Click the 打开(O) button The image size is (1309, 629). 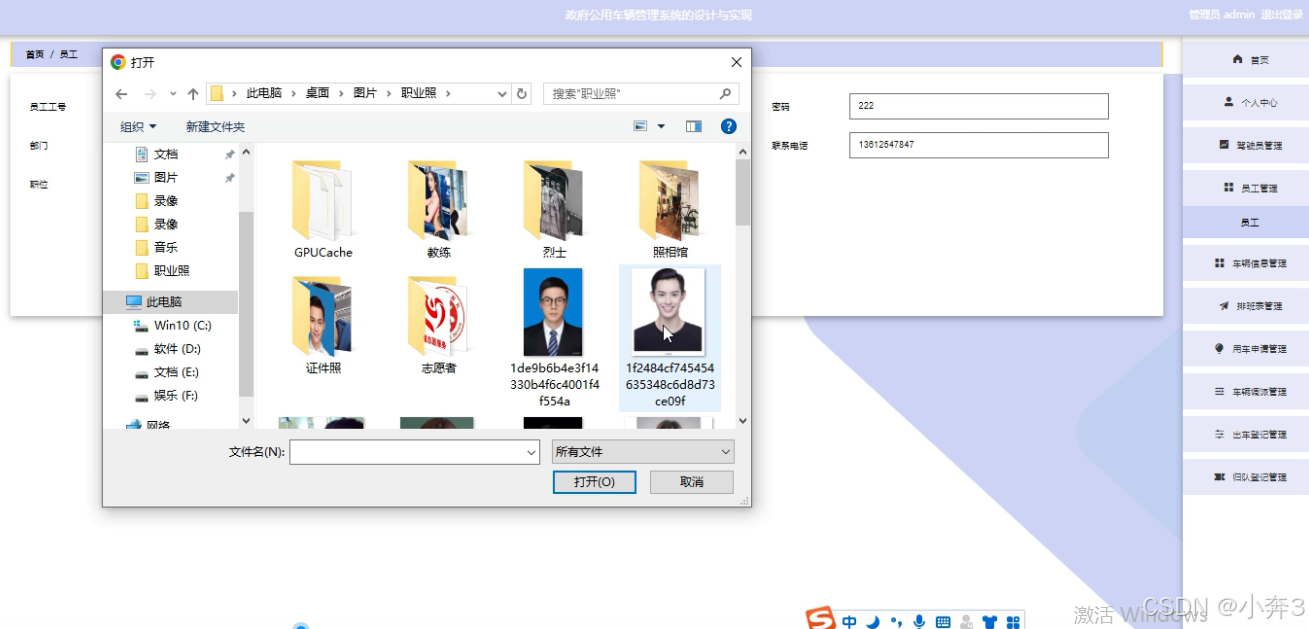point(594,482)
